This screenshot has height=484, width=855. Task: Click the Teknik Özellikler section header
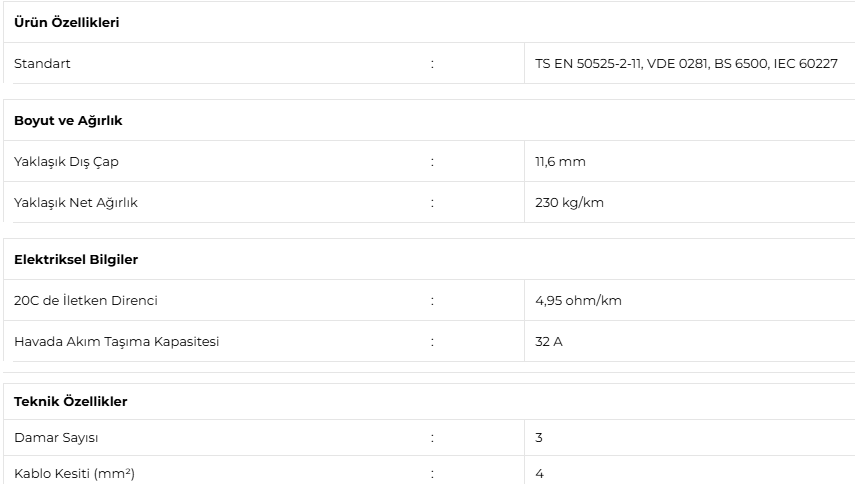click(70, 401)
